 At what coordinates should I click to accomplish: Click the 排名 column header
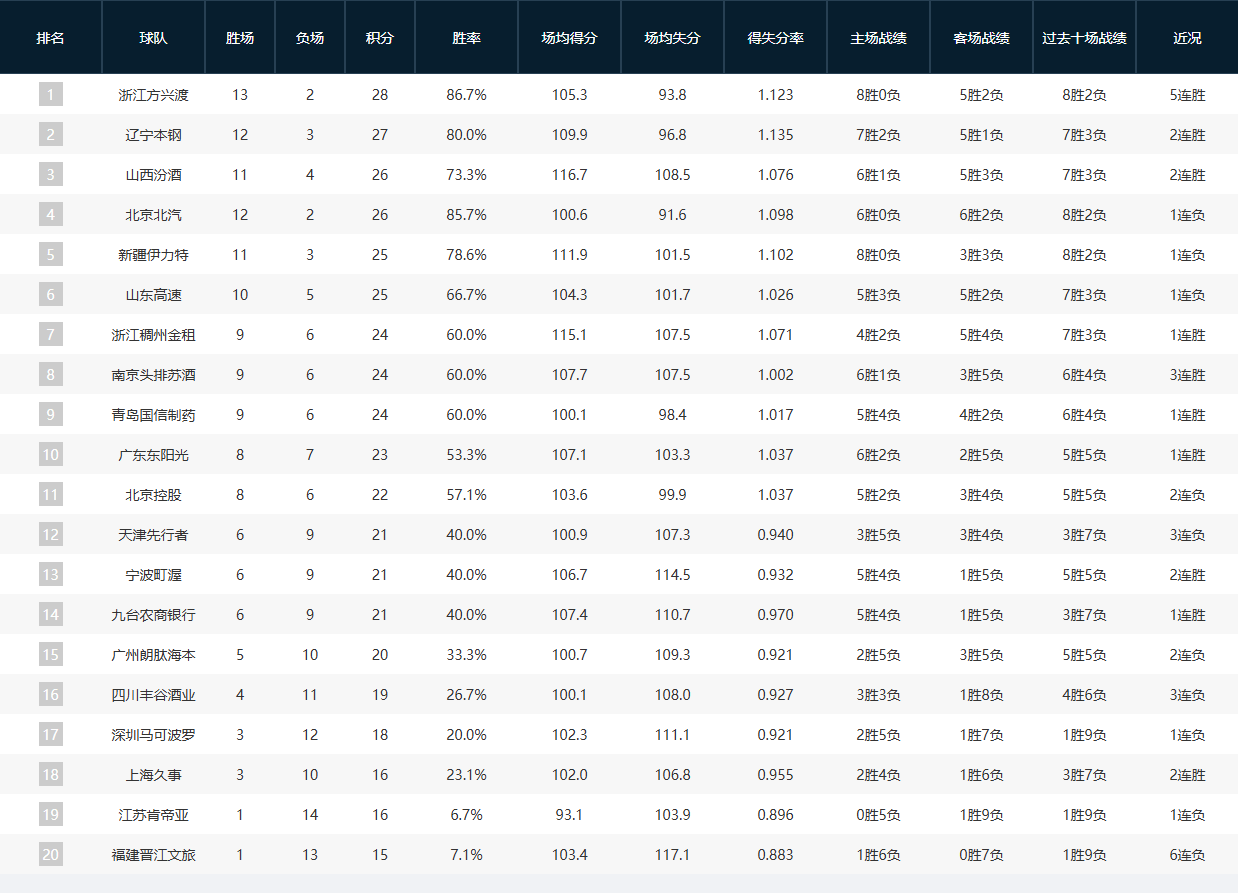(51, 38)
